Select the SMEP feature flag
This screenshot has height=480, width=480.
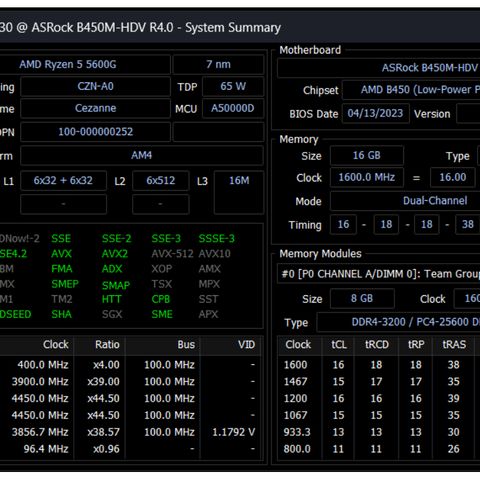click(65, 284)
